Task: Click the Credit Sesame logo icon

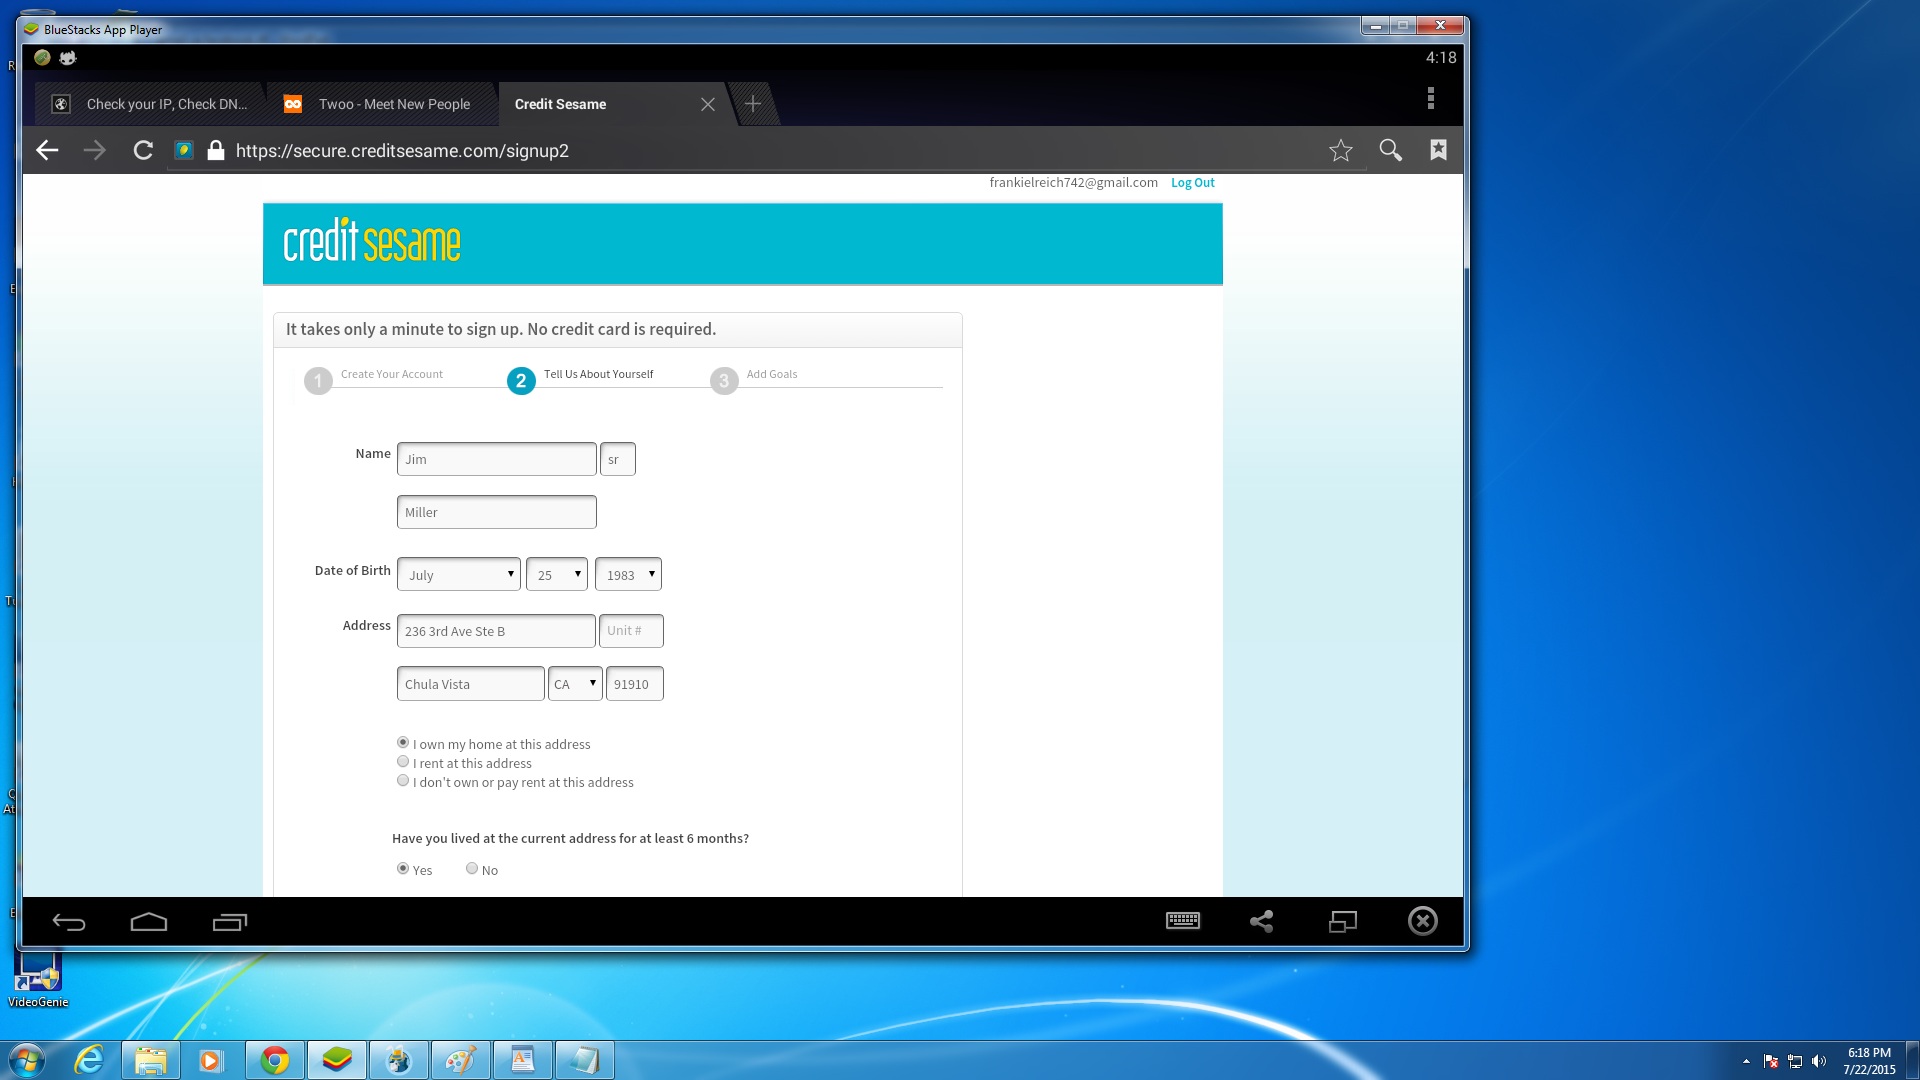Action: [371, 243]
